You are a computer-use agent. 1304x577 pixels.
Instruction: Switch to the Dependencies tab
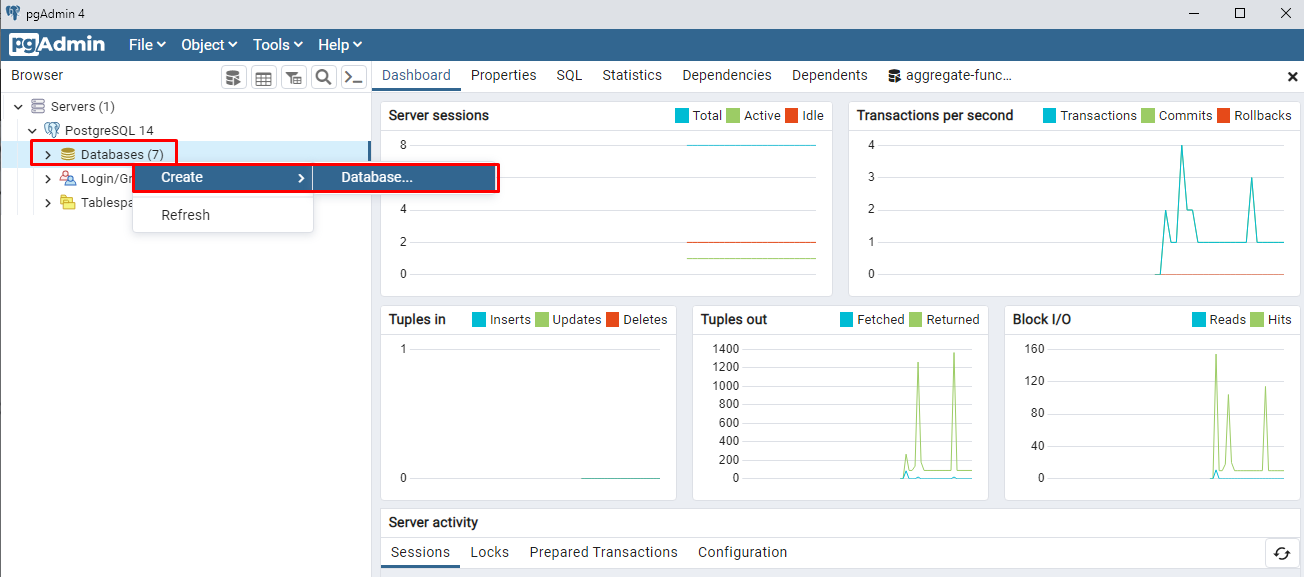[x=727, y=75]
